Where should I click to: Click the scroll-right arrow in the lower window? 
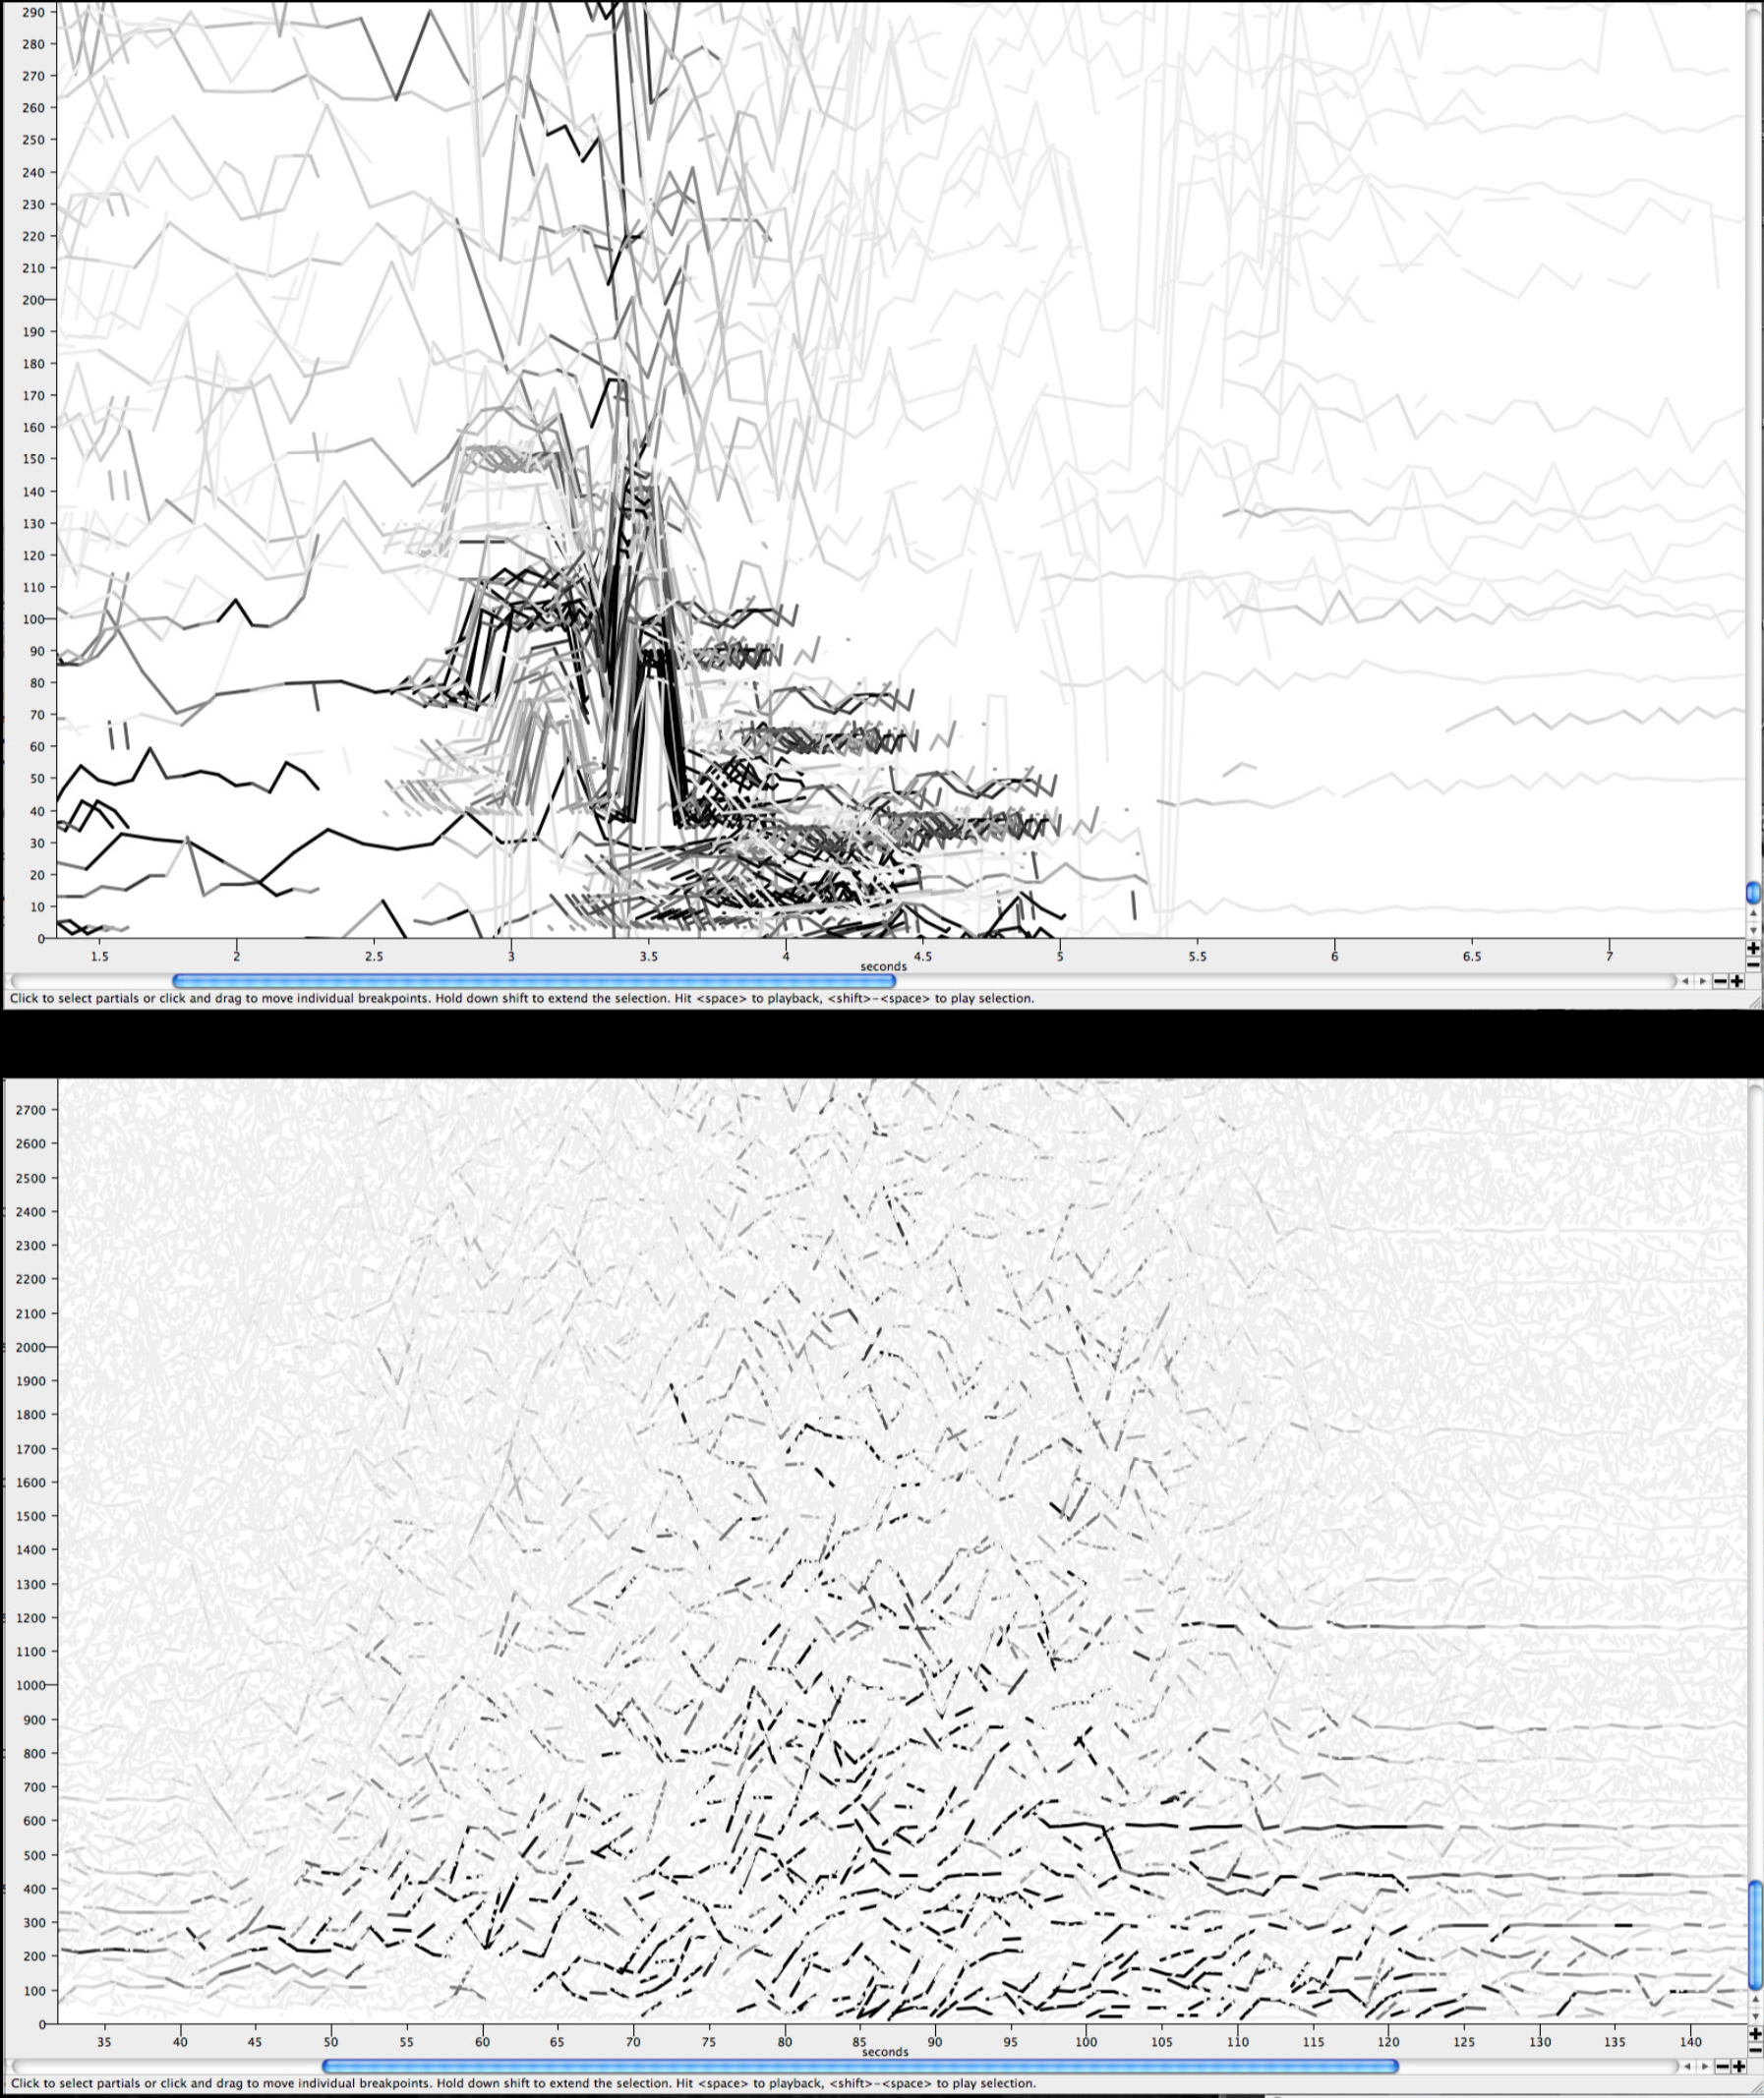[1705, 2066]
